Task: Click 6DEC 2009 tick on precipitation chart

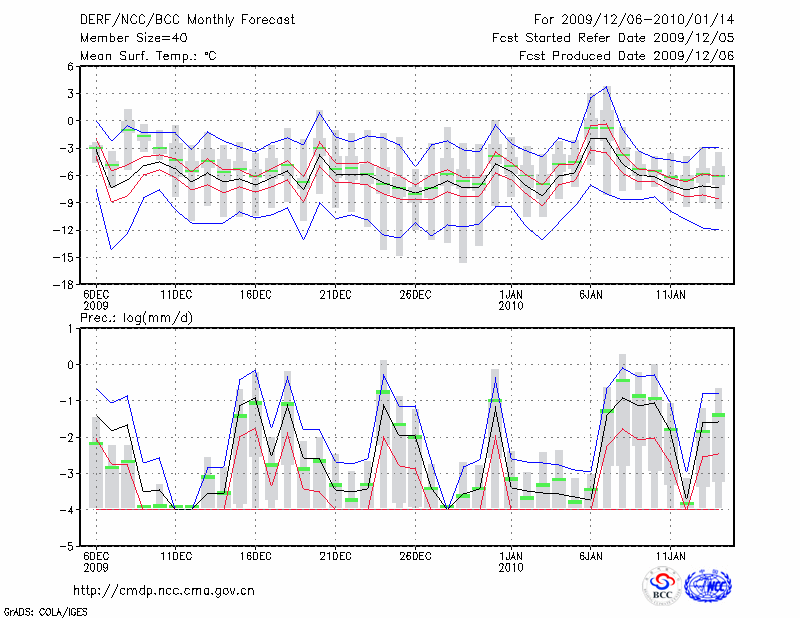Action: [96, 562]
